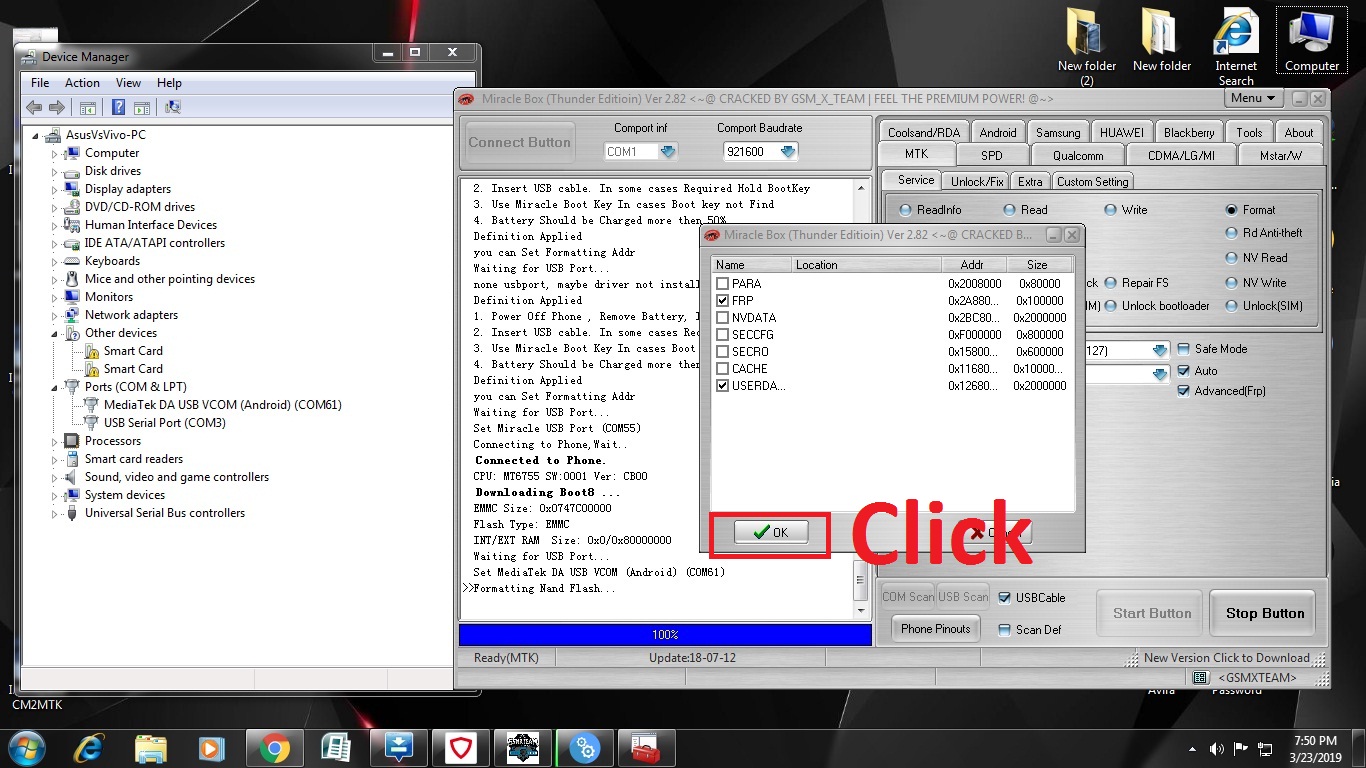The width and height of the screenshot is (1366, 768).
Task: Click the COM Scan button
Action: [908, 597]
